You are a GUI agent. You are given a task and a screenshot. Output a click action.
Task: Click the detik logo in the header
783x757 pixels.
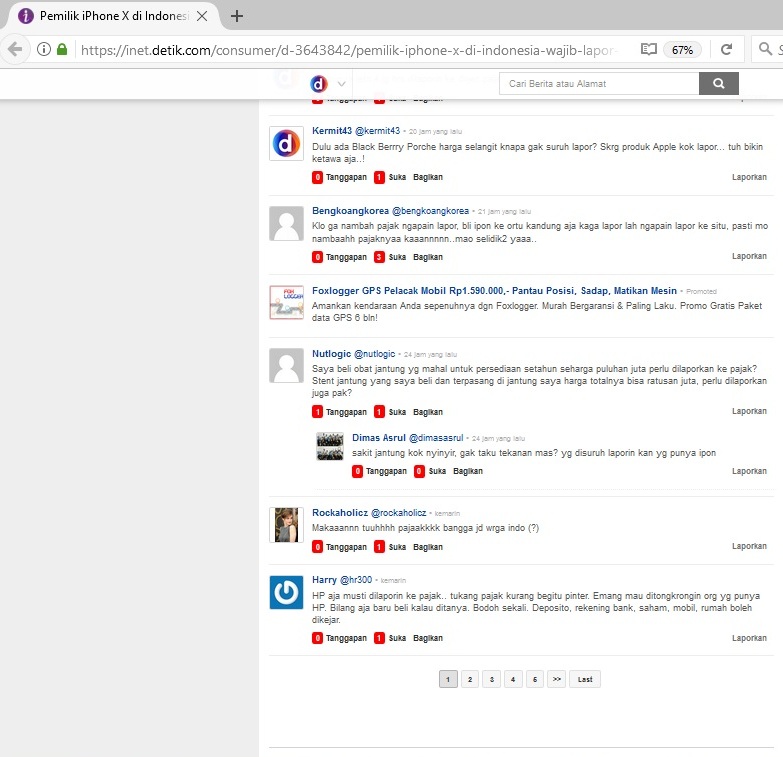coord(319,84)
